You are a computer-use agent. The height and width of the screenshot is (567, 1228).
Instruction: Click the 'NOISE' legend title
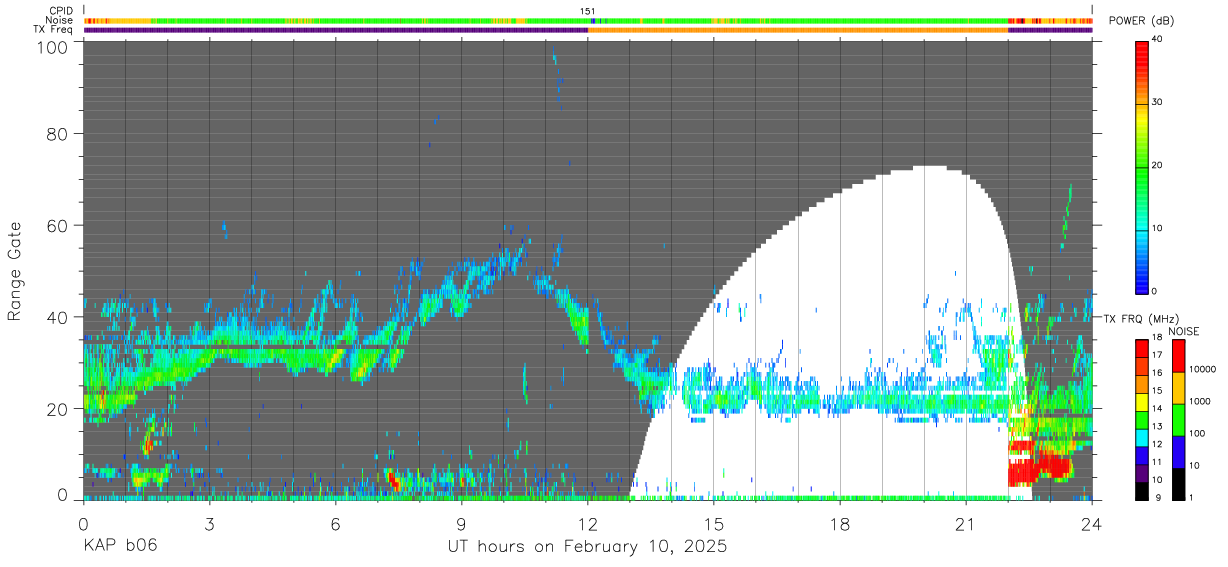(x=1184, y=330)
